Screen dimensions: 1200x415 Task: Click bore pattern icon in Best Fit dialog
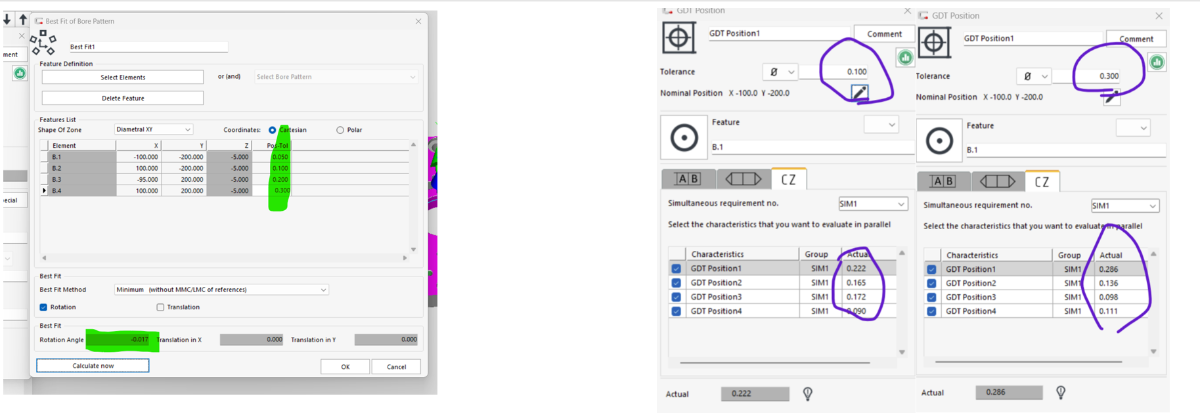click(42, 42)
